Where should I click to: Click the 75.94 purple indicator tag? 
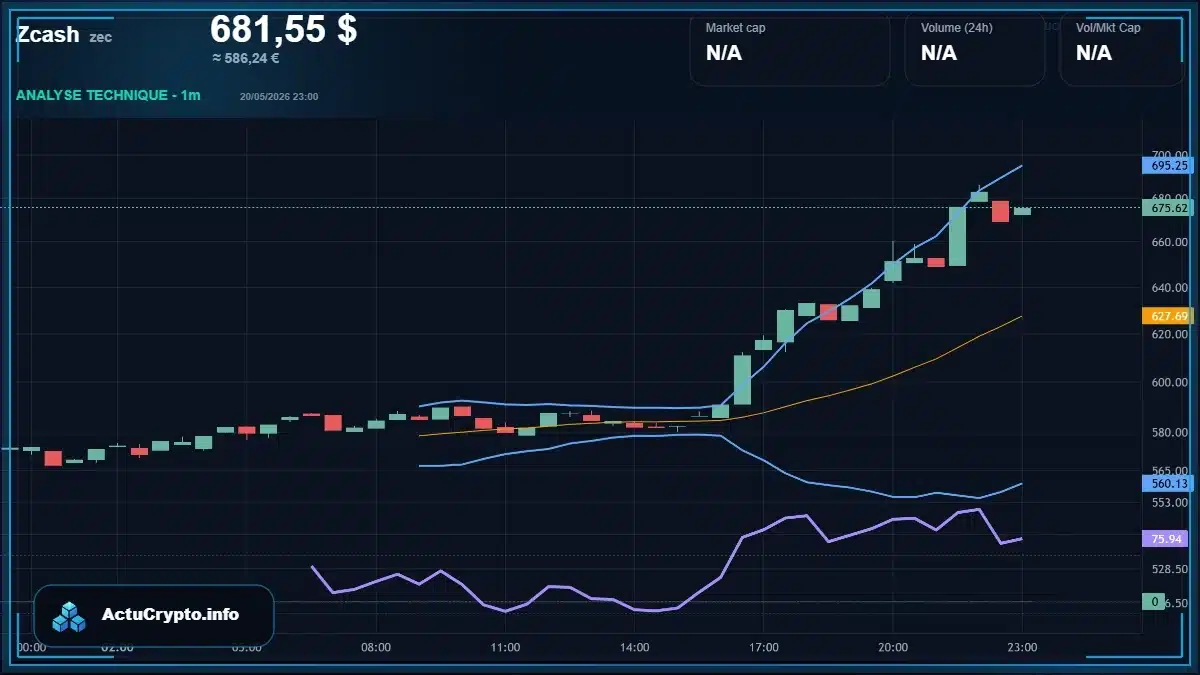pyautogui.click(x=1165, y=539)
